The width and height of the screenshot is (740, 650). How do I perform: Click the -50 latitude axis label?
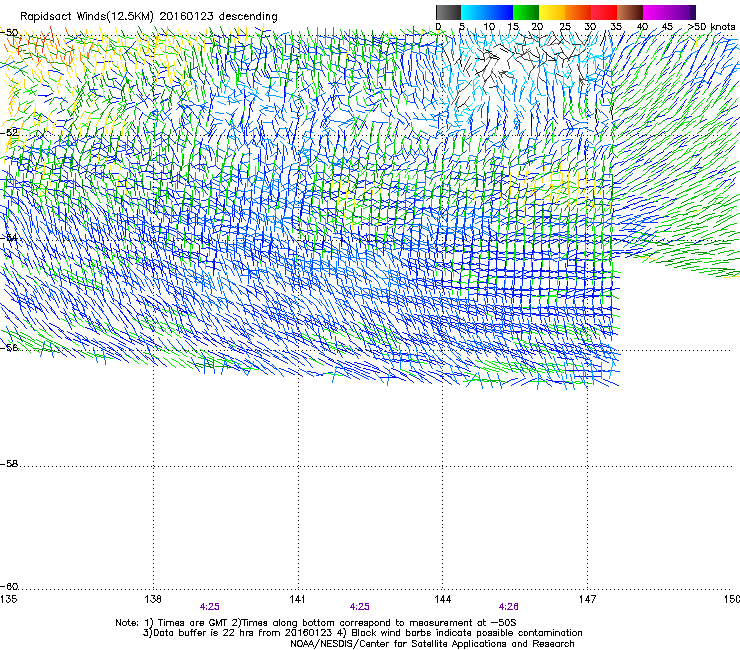coord(9,33)
